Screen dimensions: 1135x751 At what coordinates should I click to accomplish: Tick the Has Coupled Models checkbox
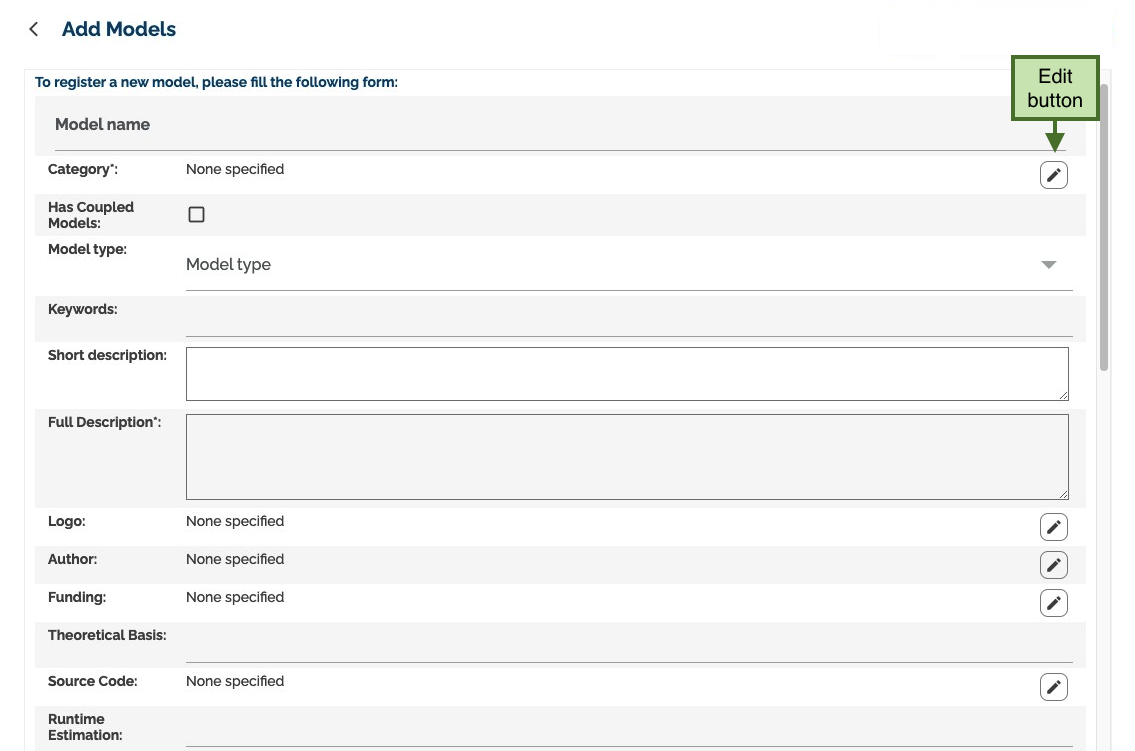tap(196, 214)
